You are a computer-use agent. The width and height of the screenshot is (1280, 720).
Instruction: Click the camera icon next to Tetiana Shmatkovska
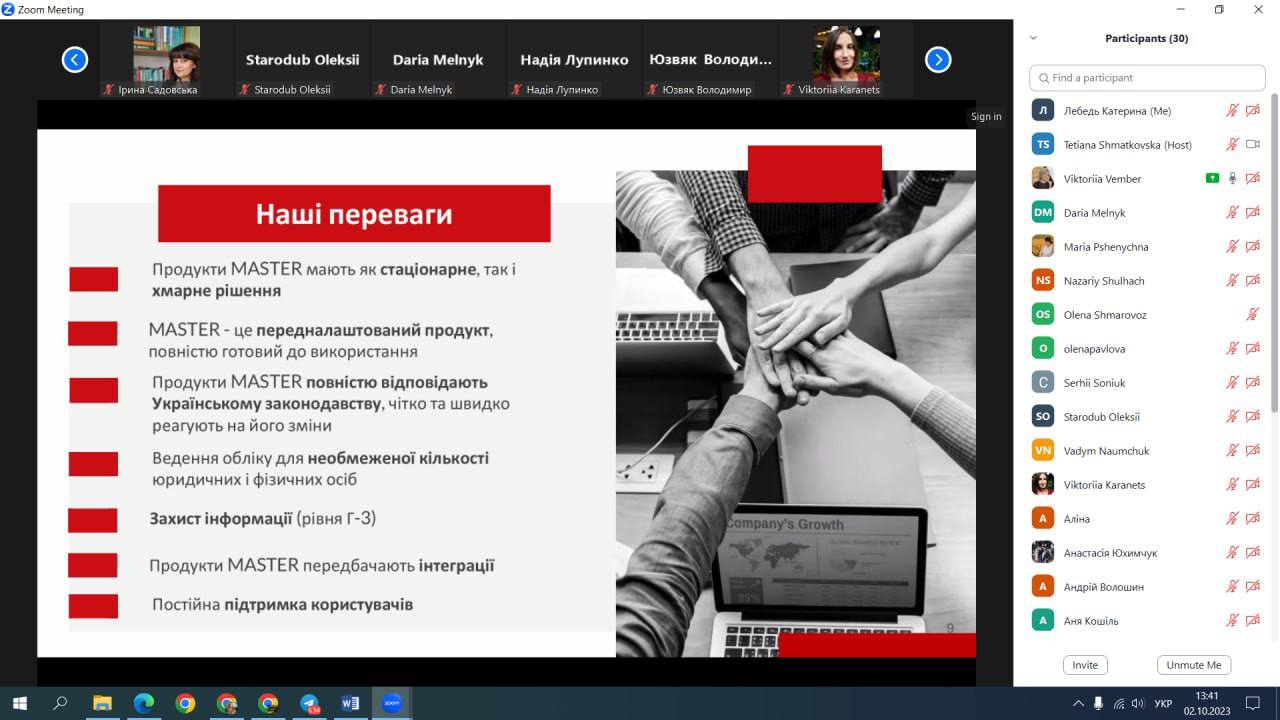pos(1253,144)
